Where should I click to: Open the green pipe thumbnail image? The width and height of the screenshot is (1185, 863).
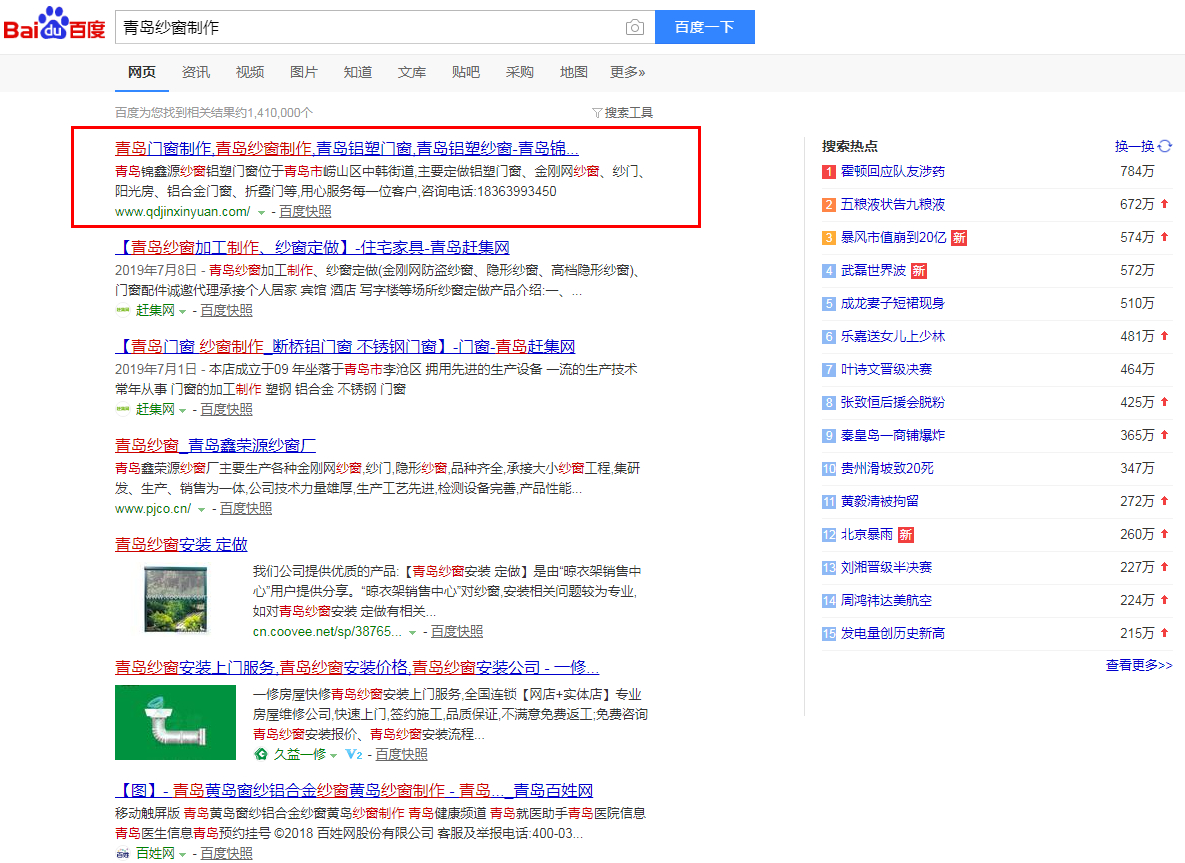(x=175, y=722)
